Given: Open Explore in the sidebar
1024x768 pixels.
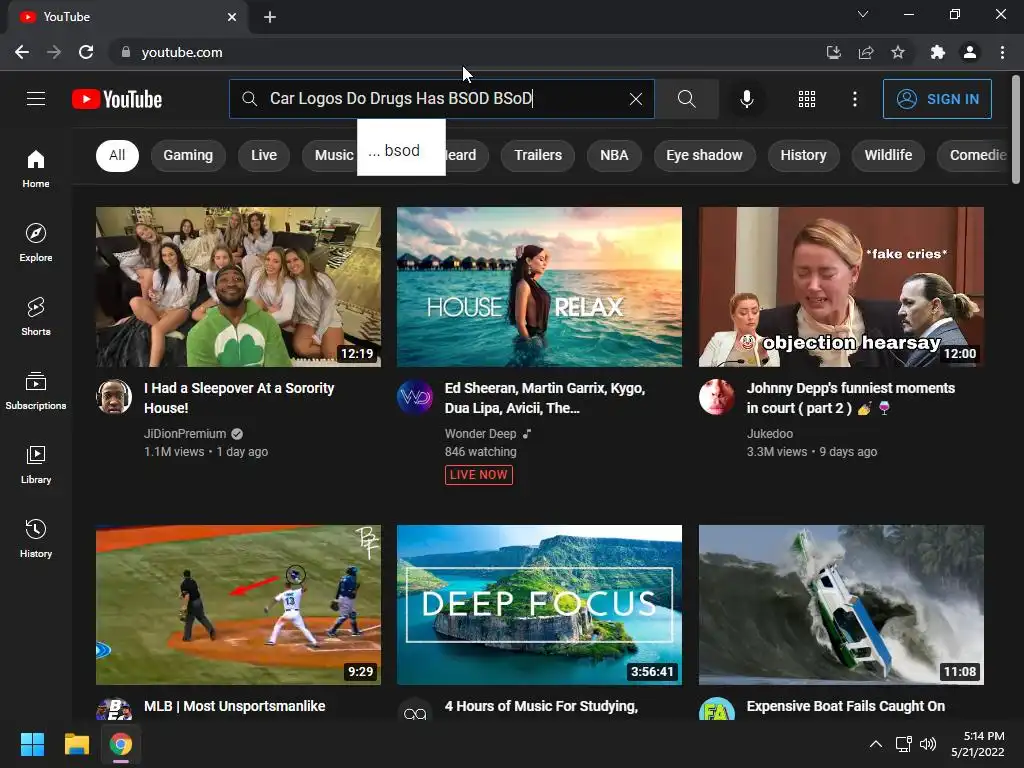Looking at the screenshot, I should [36, 242].
